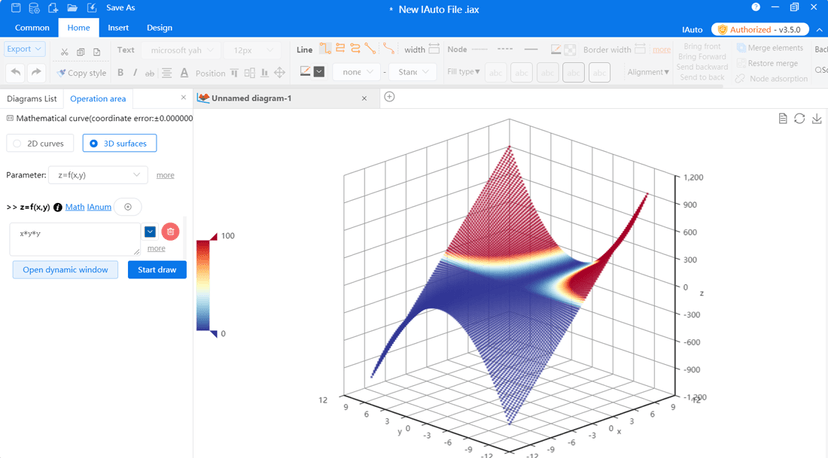
Task: Switch to the Insert ribbon tab
Action: click(118, 27)
